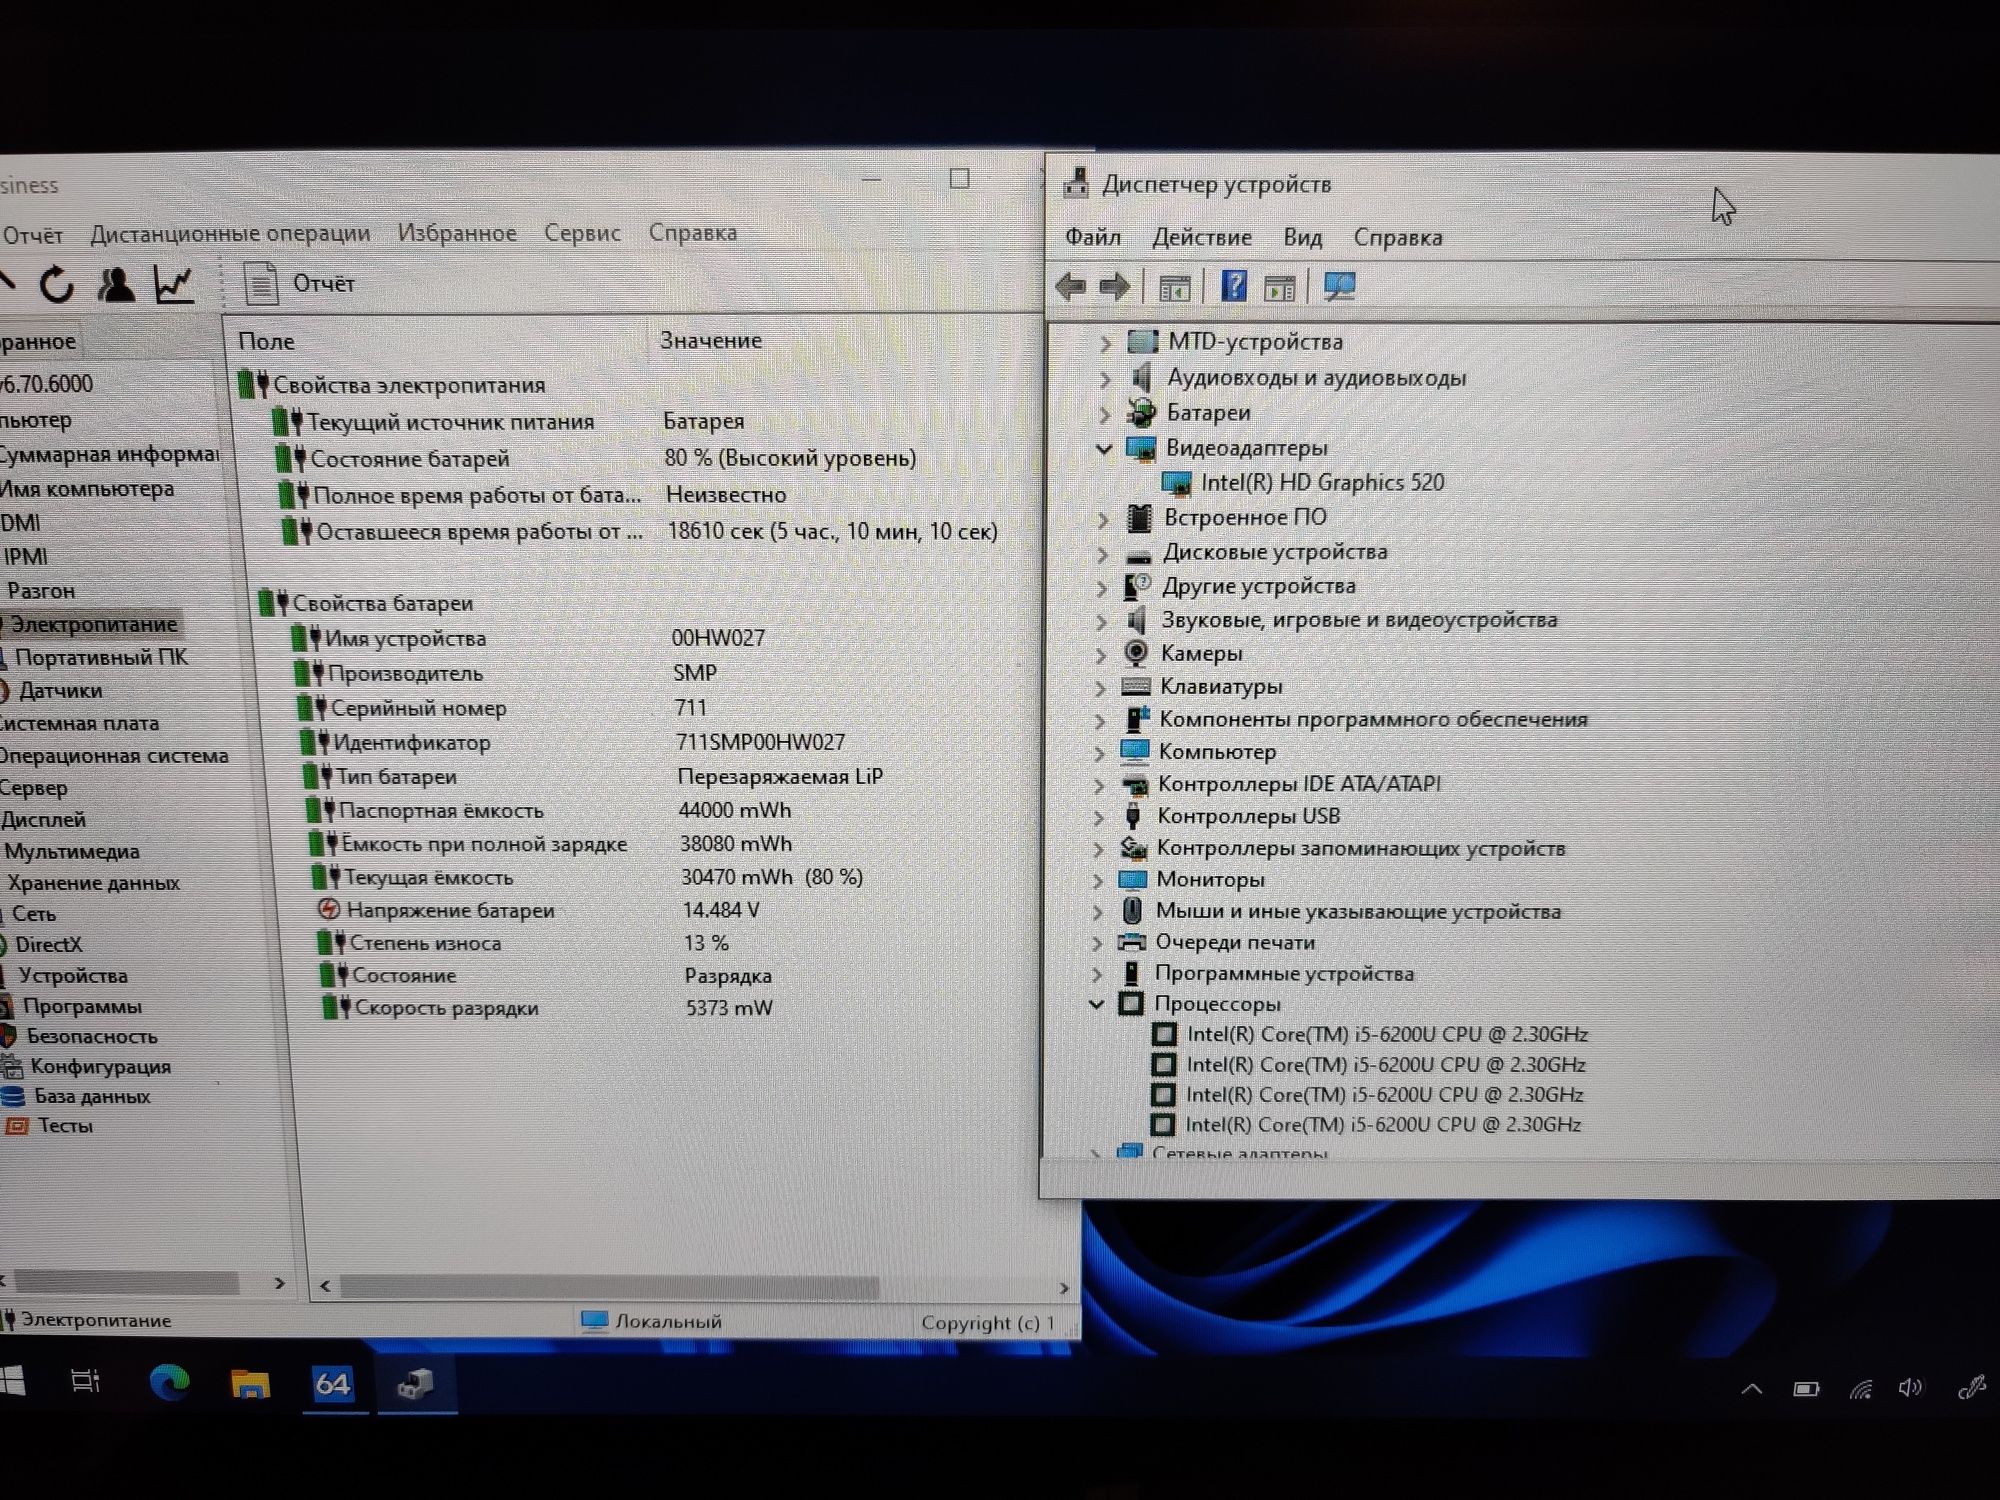This screenshot has height=1500, width=2000.
Task: Click right arrow of sidebar horizontal scrollbar
Action: point(279,1283)
